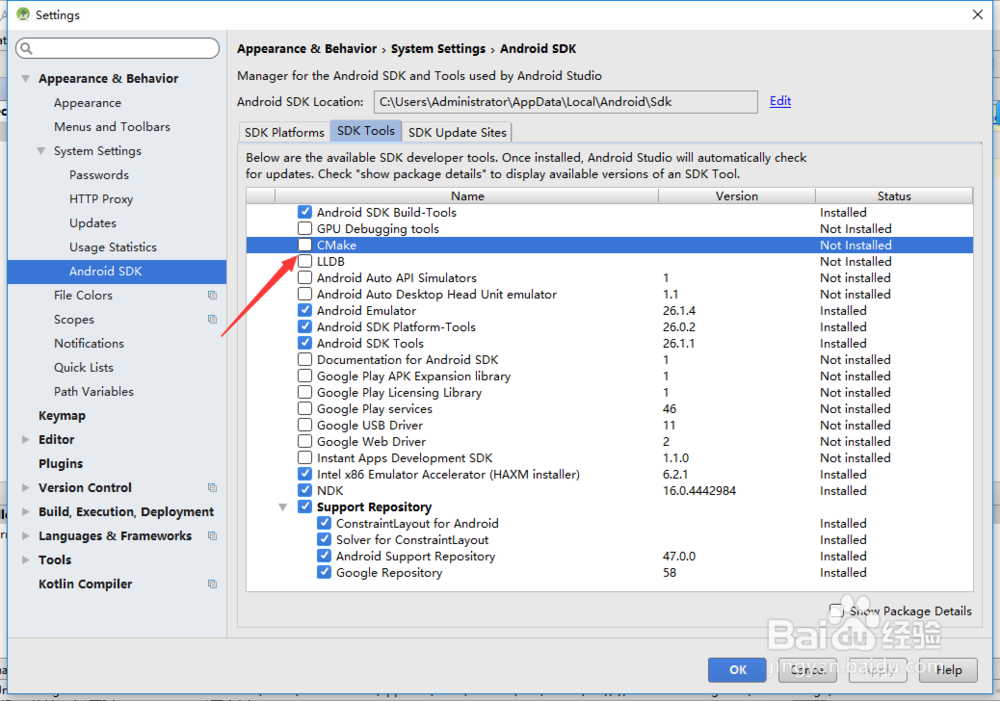Click the project-level icon next to Version Control
Viewport: 1000px width, 701px height.
pyautogui.click(x=212, y=487)
